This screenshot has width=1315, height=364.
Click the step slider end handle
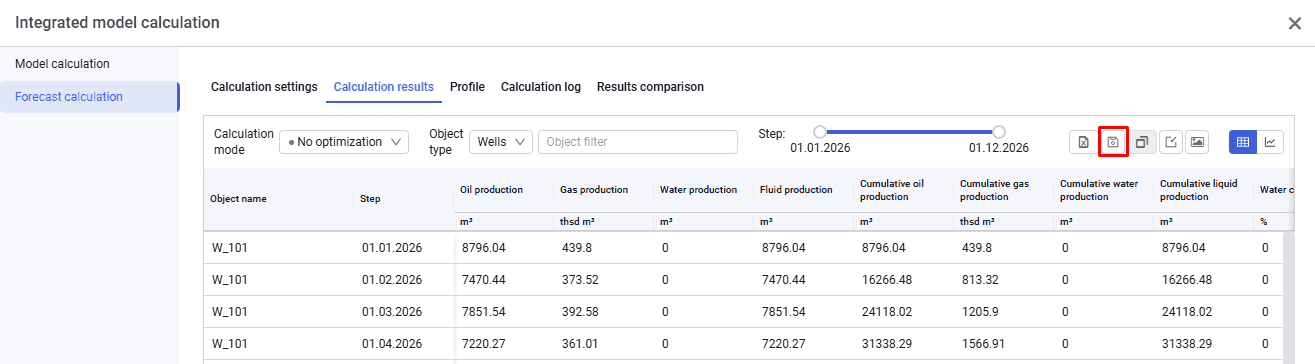coord(998,131)
